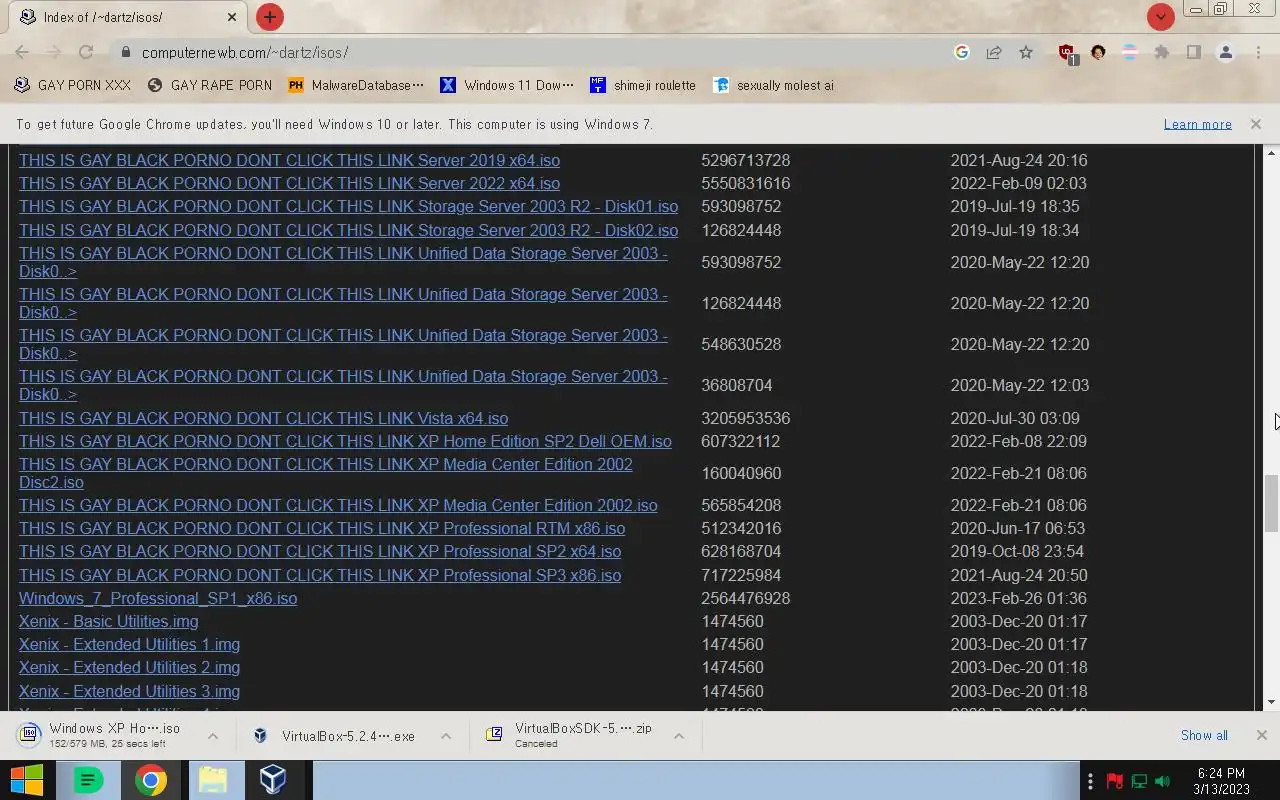Open the uBlock Origin extension icon
Screen dimensions: 1280x800
coord(1067,53)
